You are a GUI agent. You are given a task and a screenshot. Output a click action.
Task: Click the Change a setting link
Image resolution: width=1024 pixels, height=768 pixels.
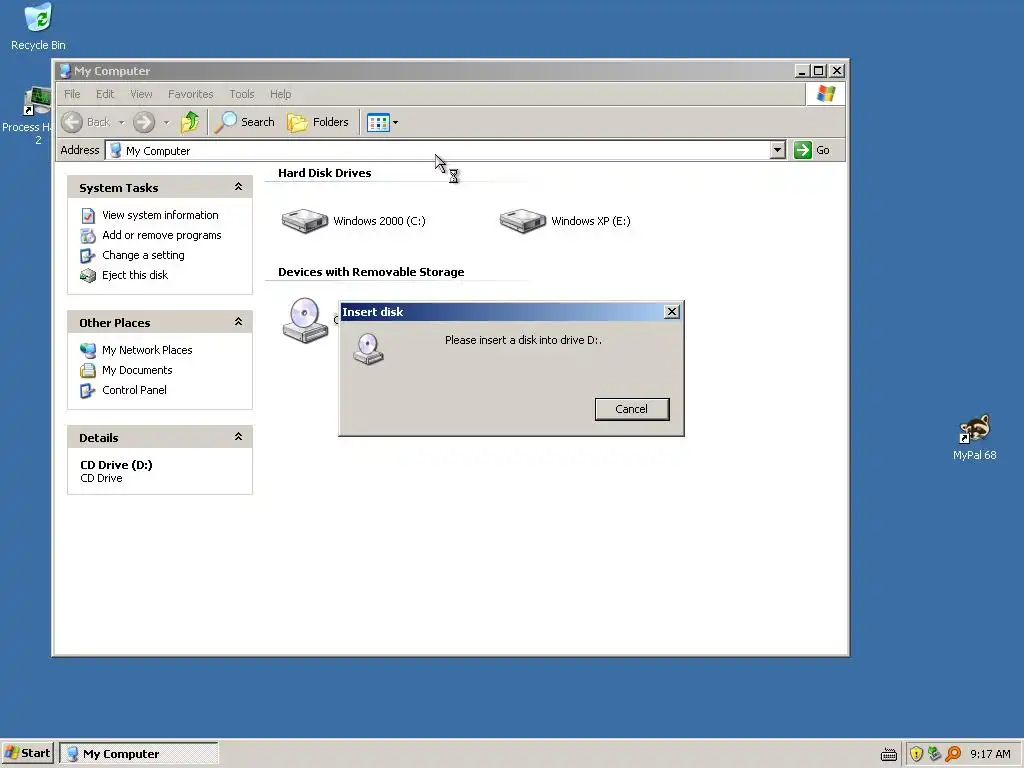pyautogui.click(x=143, y=255)
